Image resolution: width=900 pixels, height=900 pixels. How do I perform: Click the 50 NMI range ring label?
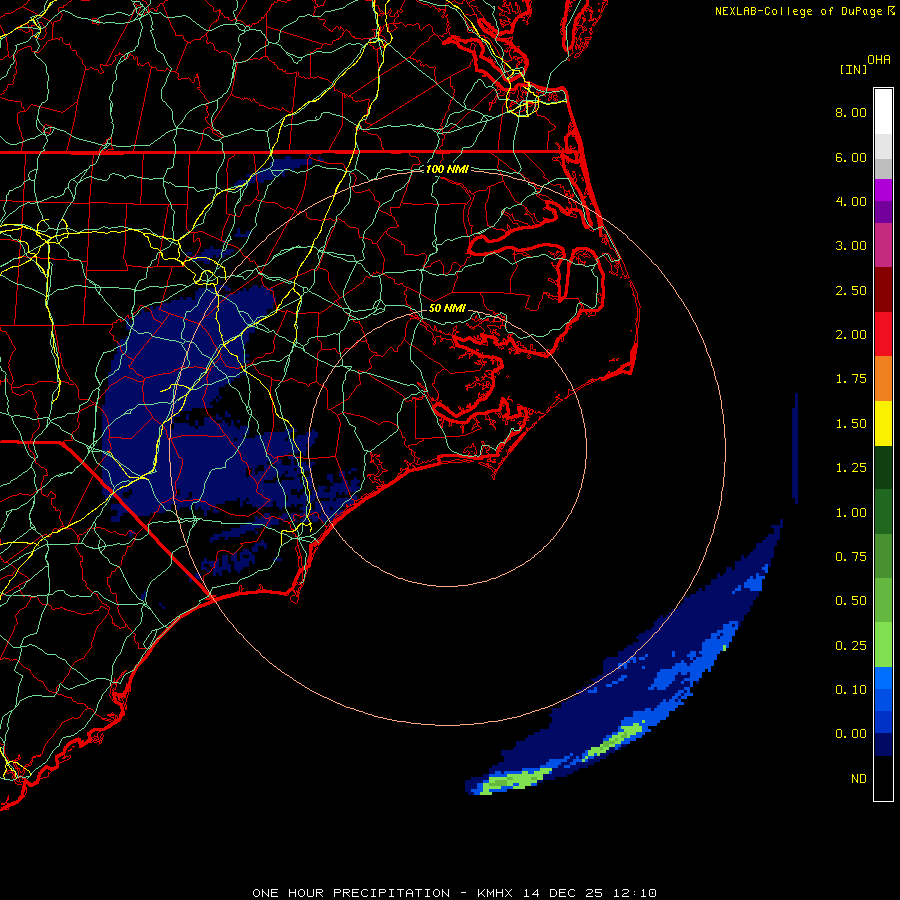click(447, 308)
